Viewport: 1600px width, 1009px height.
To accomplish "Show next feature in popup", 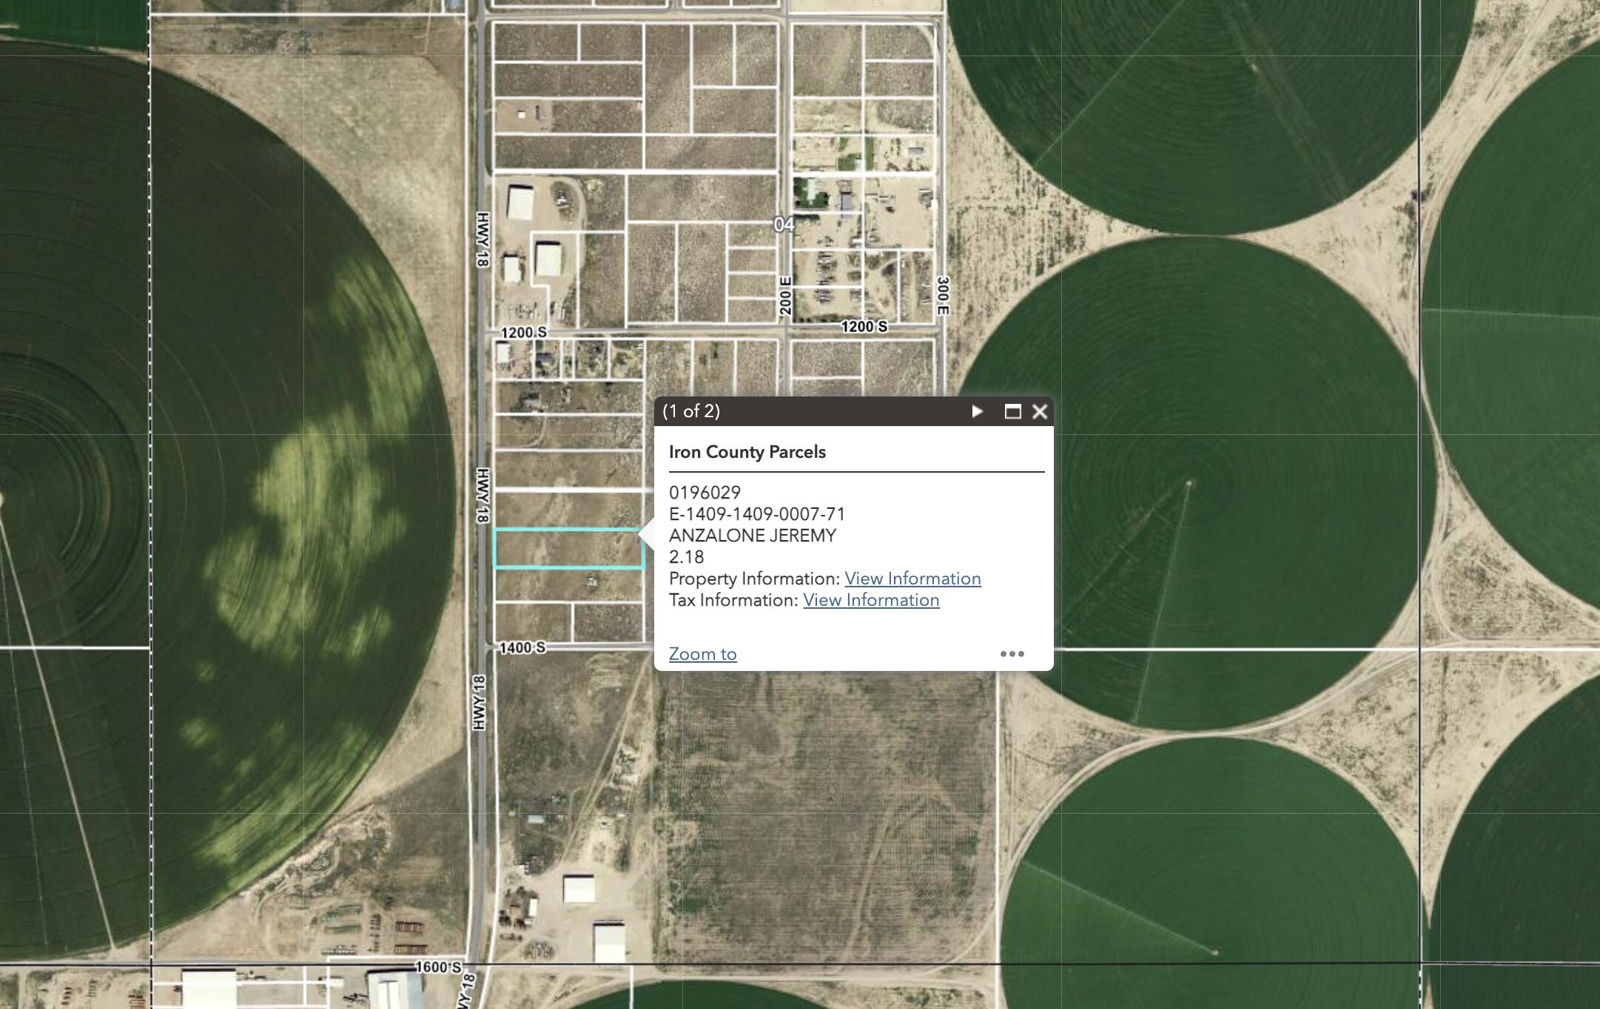I will [x=977, y=411].
